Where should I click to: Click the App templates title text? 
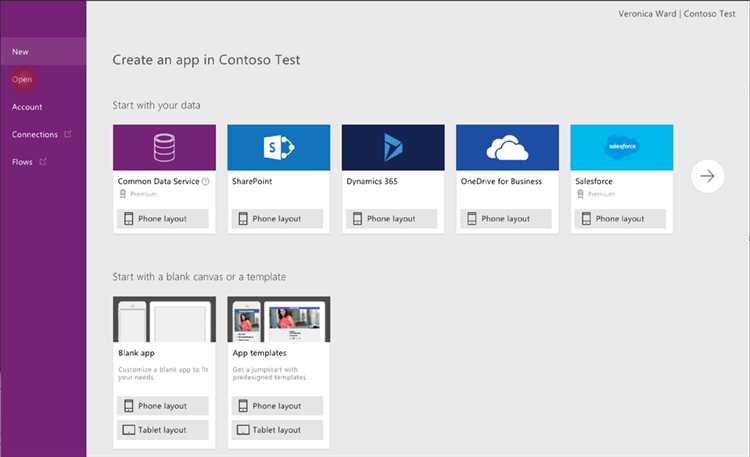pos(260,353)
